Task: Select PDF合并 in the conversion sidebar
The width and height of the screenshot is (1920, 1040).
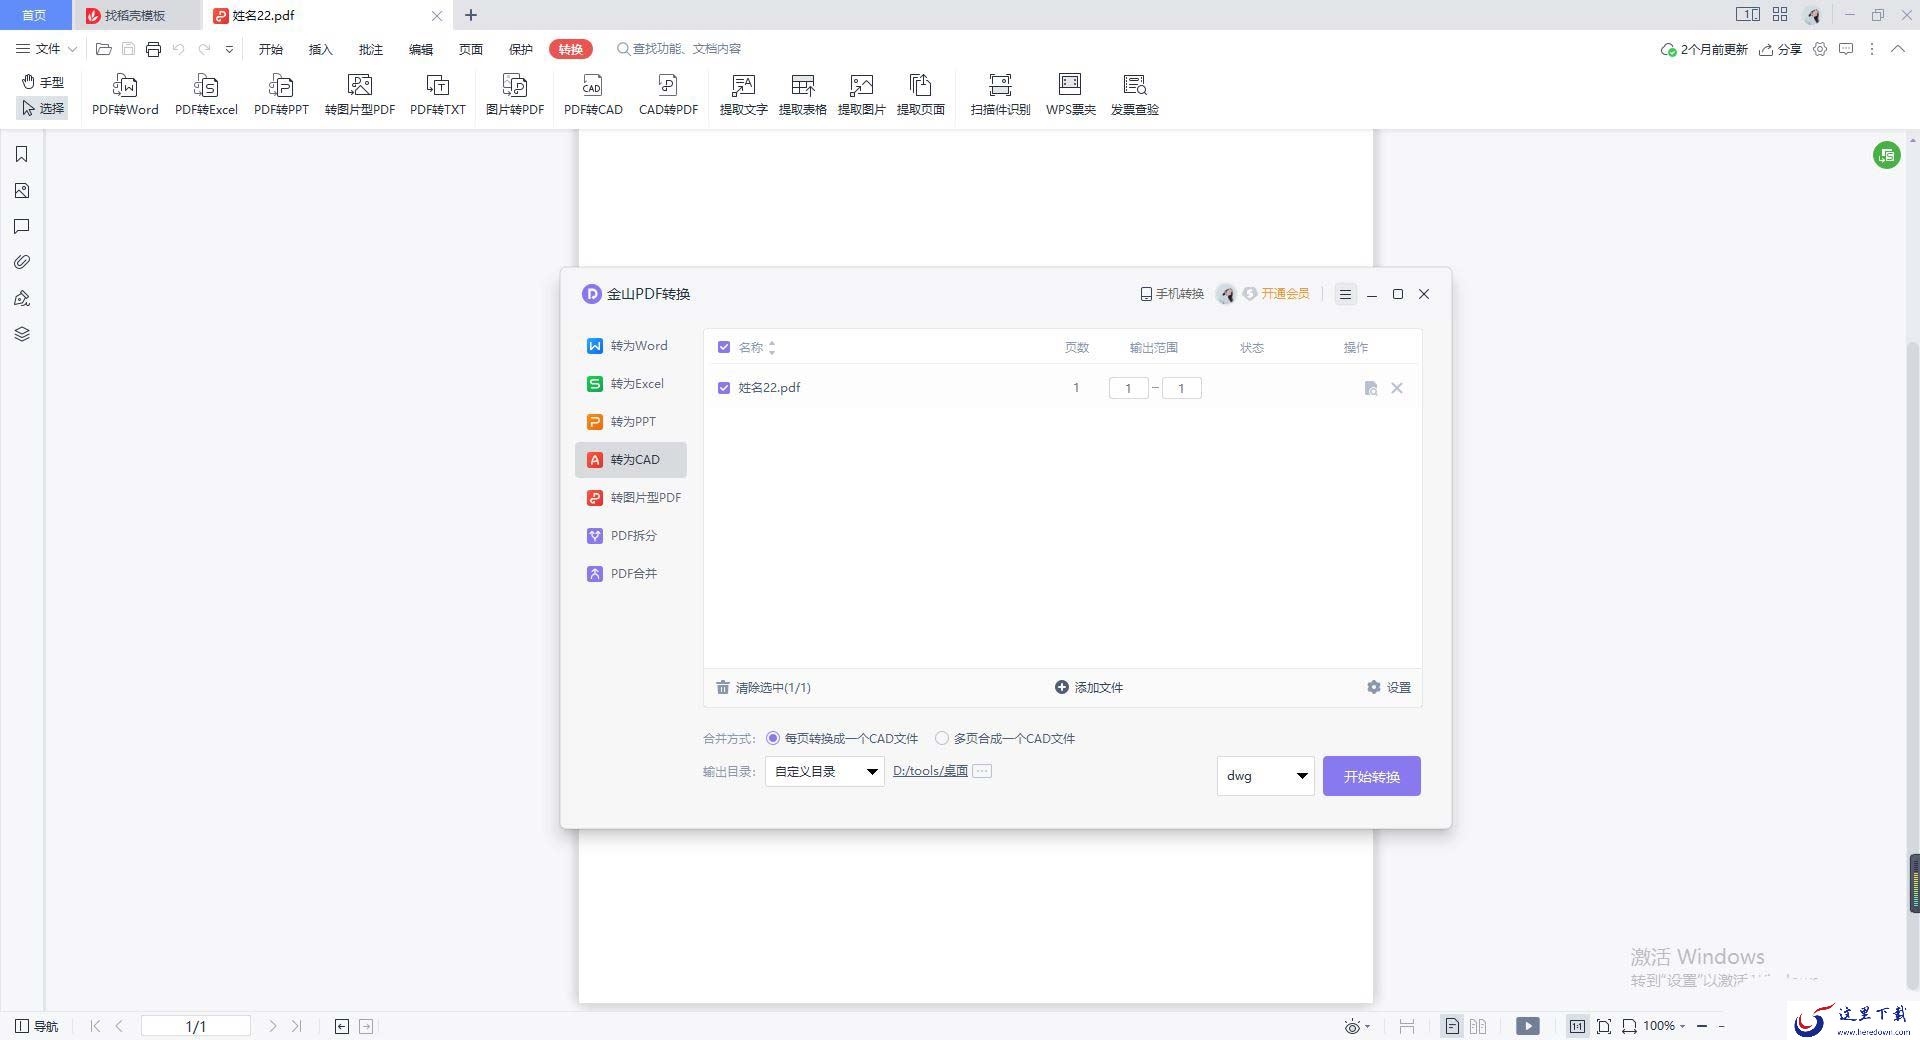Action: pyautogui.click(x=631, y=574)
